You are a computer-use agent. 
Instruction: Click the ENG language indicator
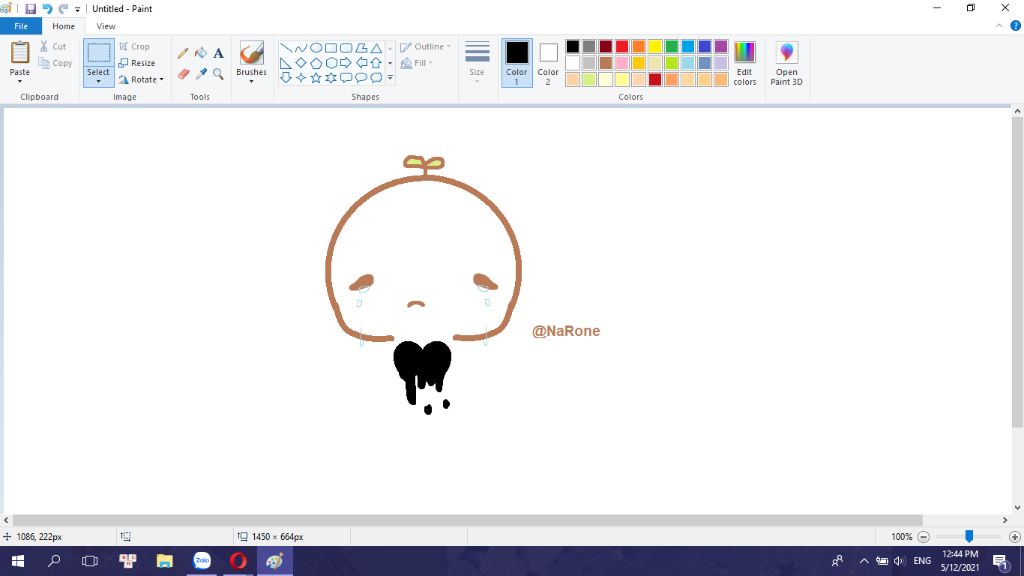pyautogui.click(x=922, y=561)
